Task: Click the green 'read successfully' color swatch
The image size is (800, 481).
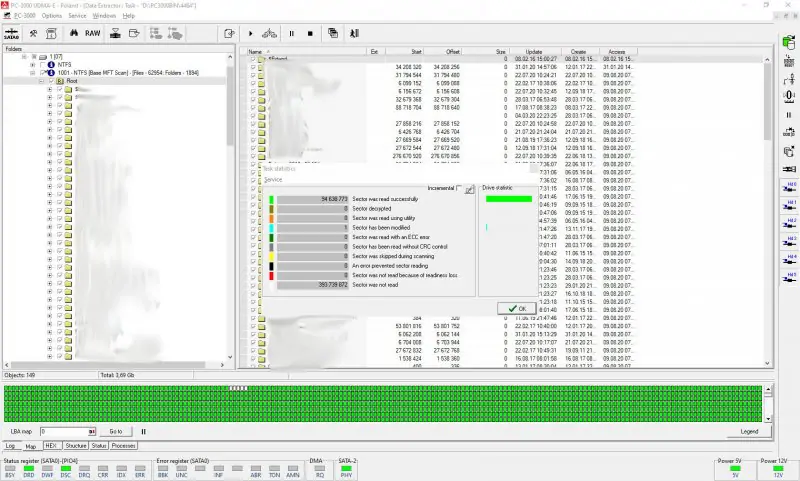Action: click(x=271, y=199)
